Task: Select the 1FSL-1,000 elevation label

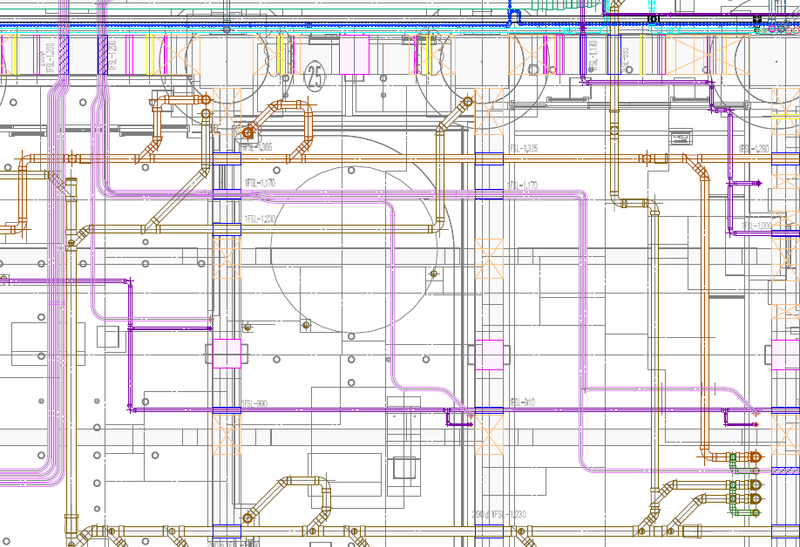Action: click(756, 226)
